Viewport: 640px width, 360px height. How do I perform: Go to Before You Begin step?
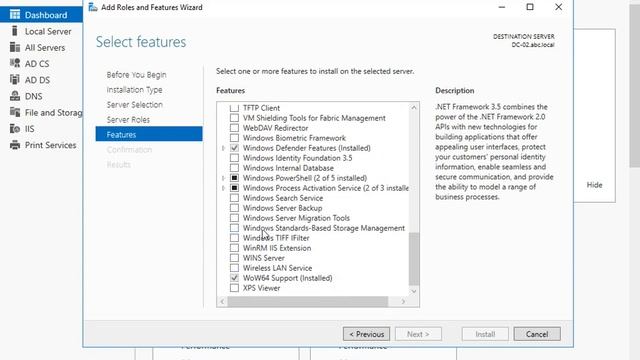pyautogui.click(x=136, y=75)
